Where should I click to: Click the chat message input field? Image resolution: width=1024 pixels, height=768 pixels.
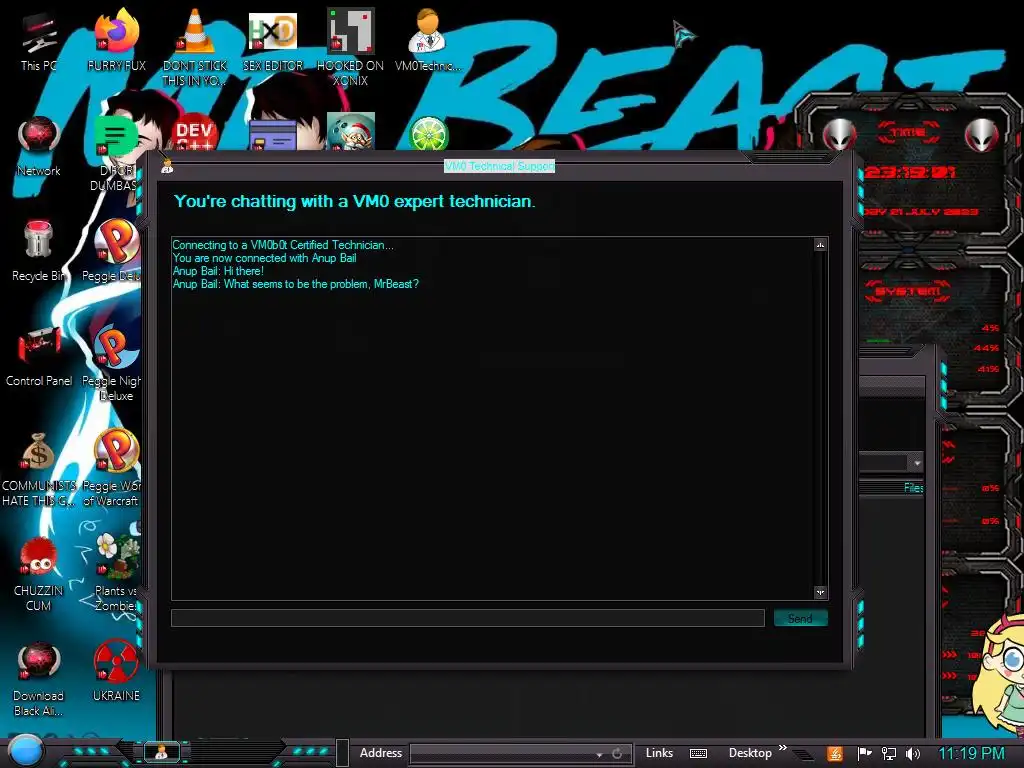(x=468, y=618)
